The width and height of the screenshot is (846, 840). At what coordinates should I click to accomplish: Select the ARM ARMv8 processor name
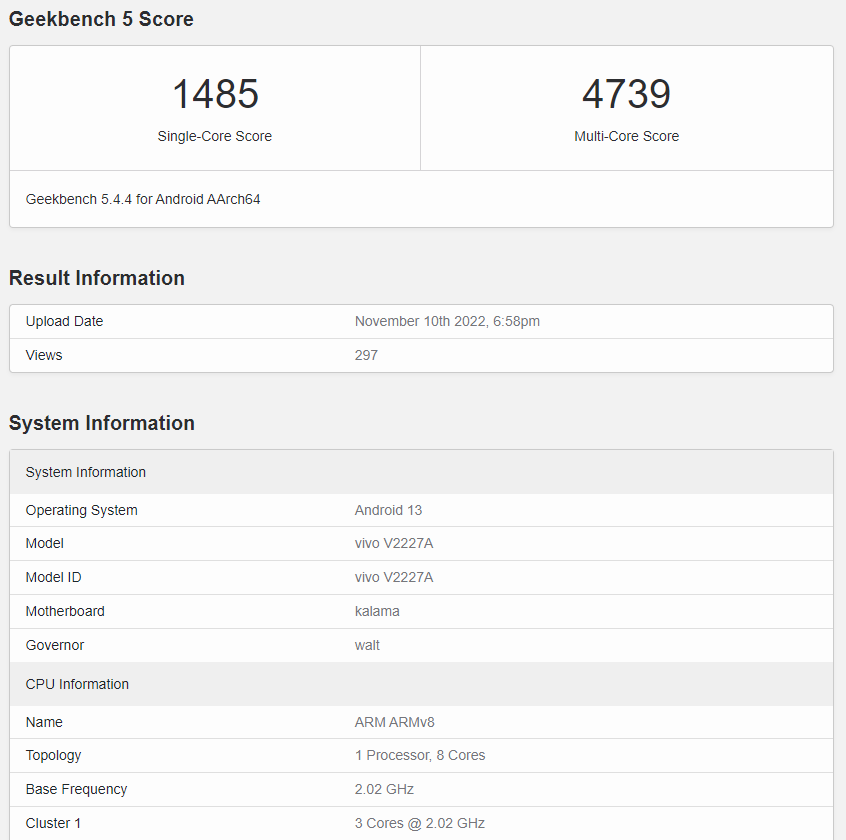[x=394, y=722]
